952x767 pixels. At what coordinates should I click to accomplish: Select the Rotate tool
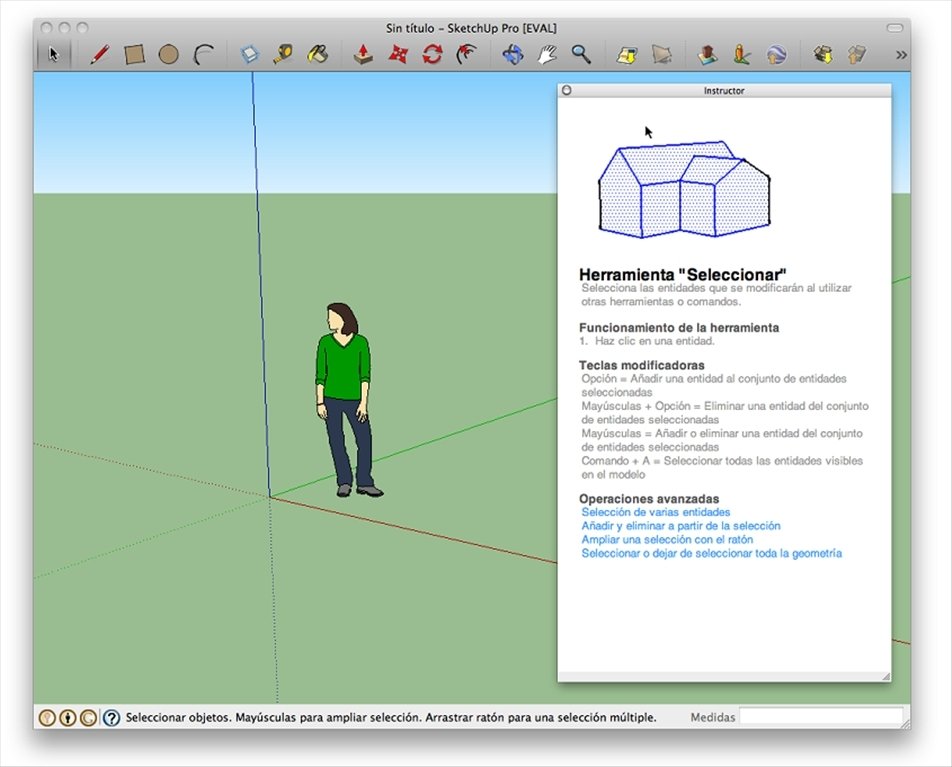point(432,54)
